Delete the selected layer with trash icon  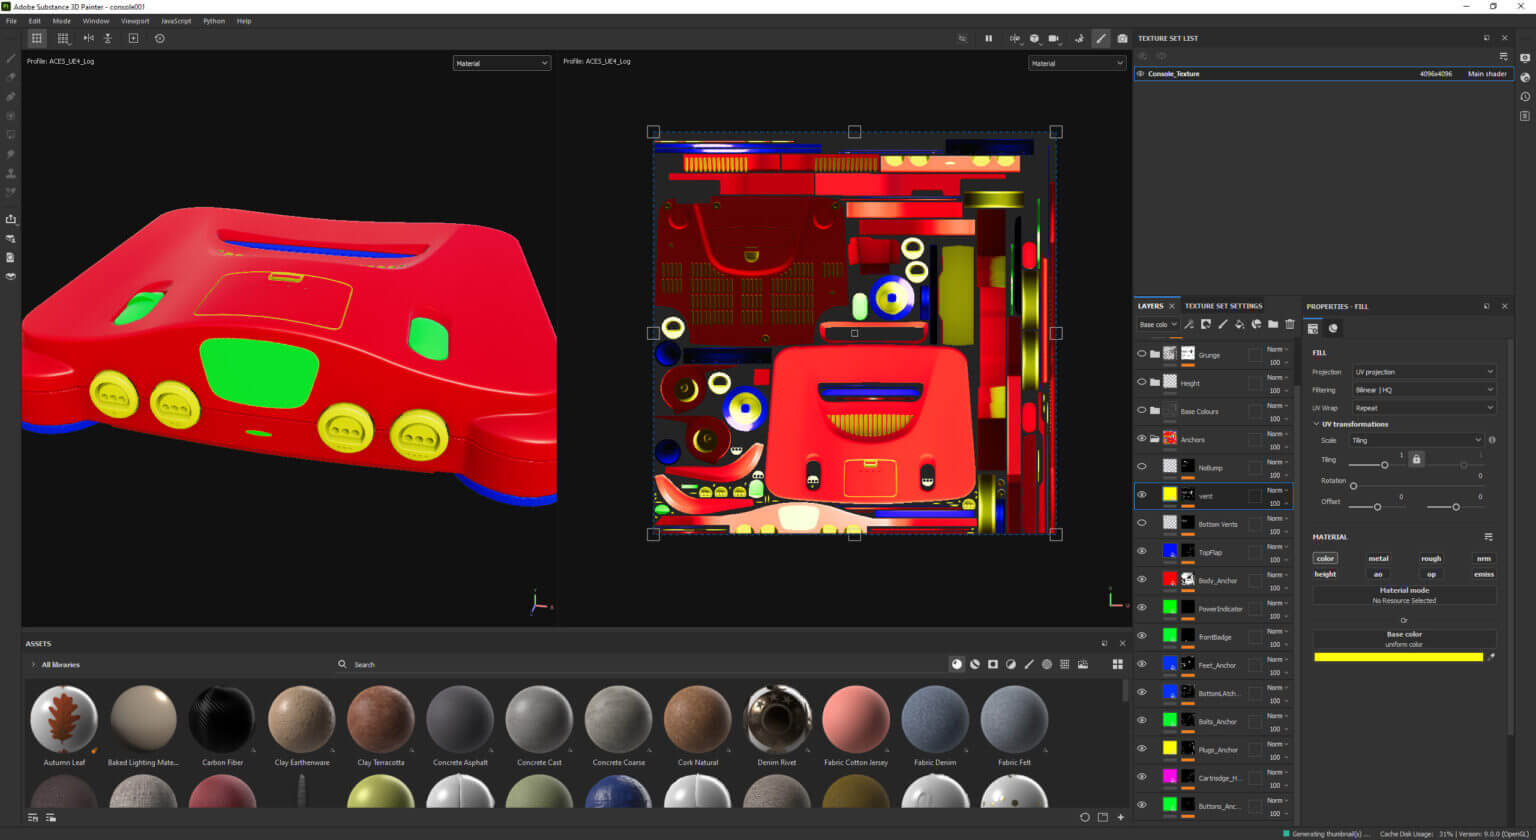point(1289,324)
